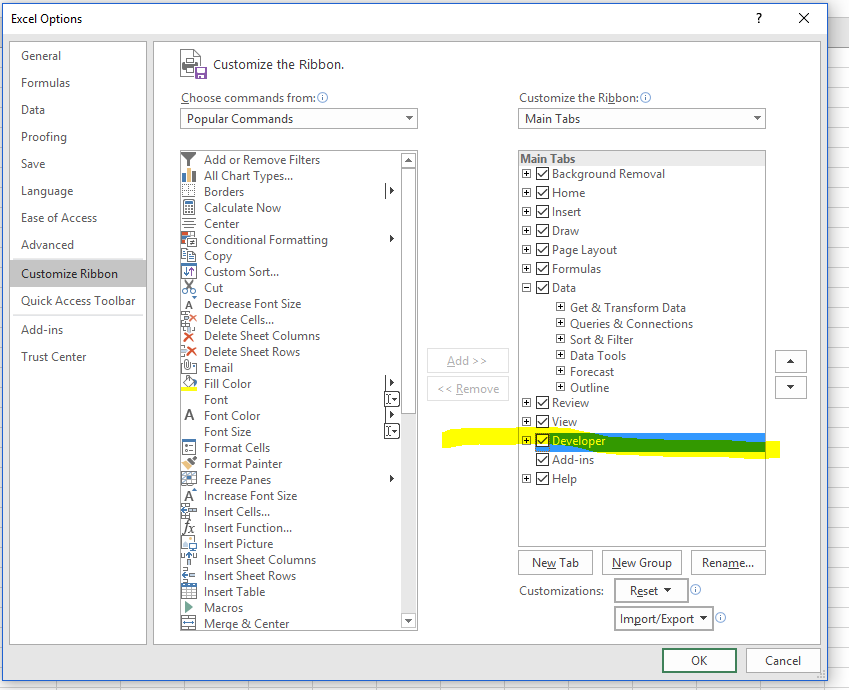The image size is (849, 690).
Task: Click the Center alignment icon
Action: click(x=188, y=224)
